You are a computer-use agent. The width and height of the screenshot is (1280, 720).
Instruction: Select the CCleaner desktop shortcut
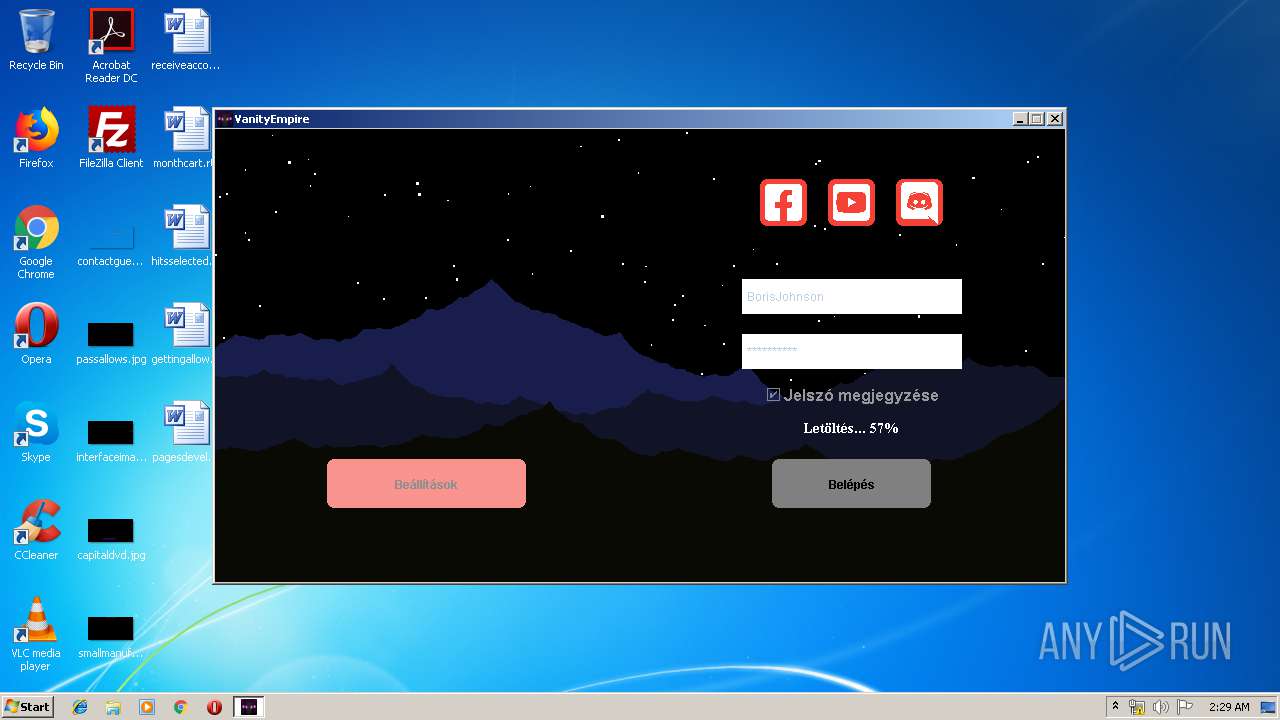click(36, 531)
